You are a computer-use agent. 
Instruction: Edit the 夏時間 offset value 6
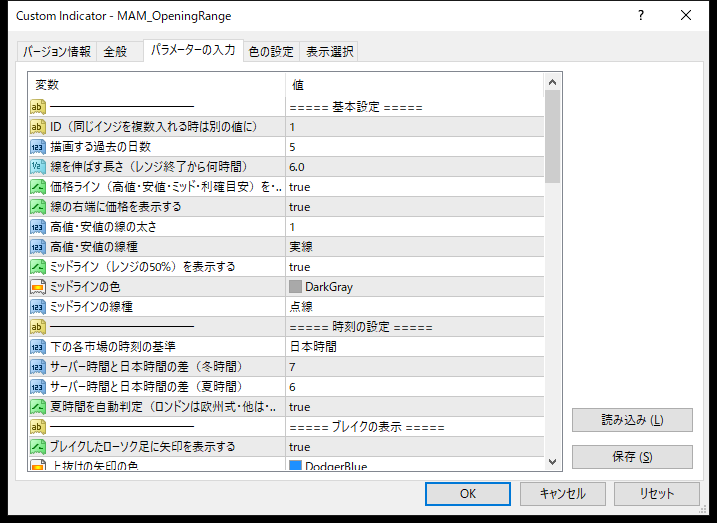tap(415, 387)
